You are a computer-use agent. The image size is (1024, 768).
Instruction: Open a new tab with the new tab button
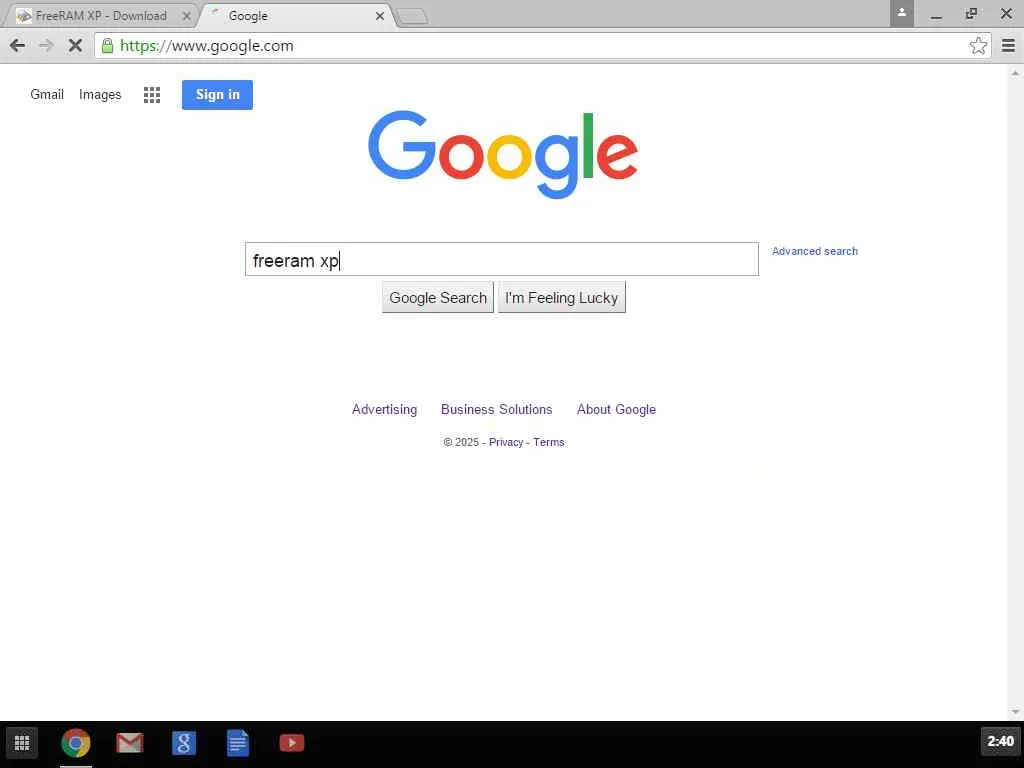412,17
